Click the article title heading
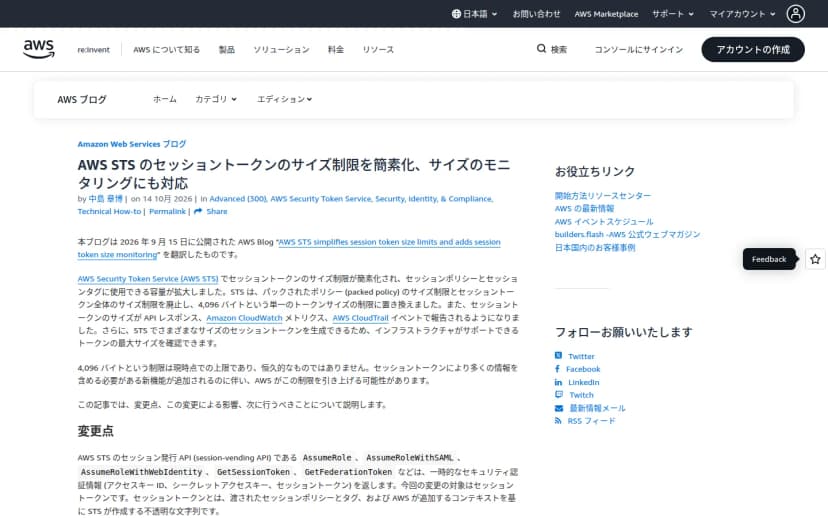Image resolution: width=828 pixels, height=518 pixels. [x=294, y=174]
